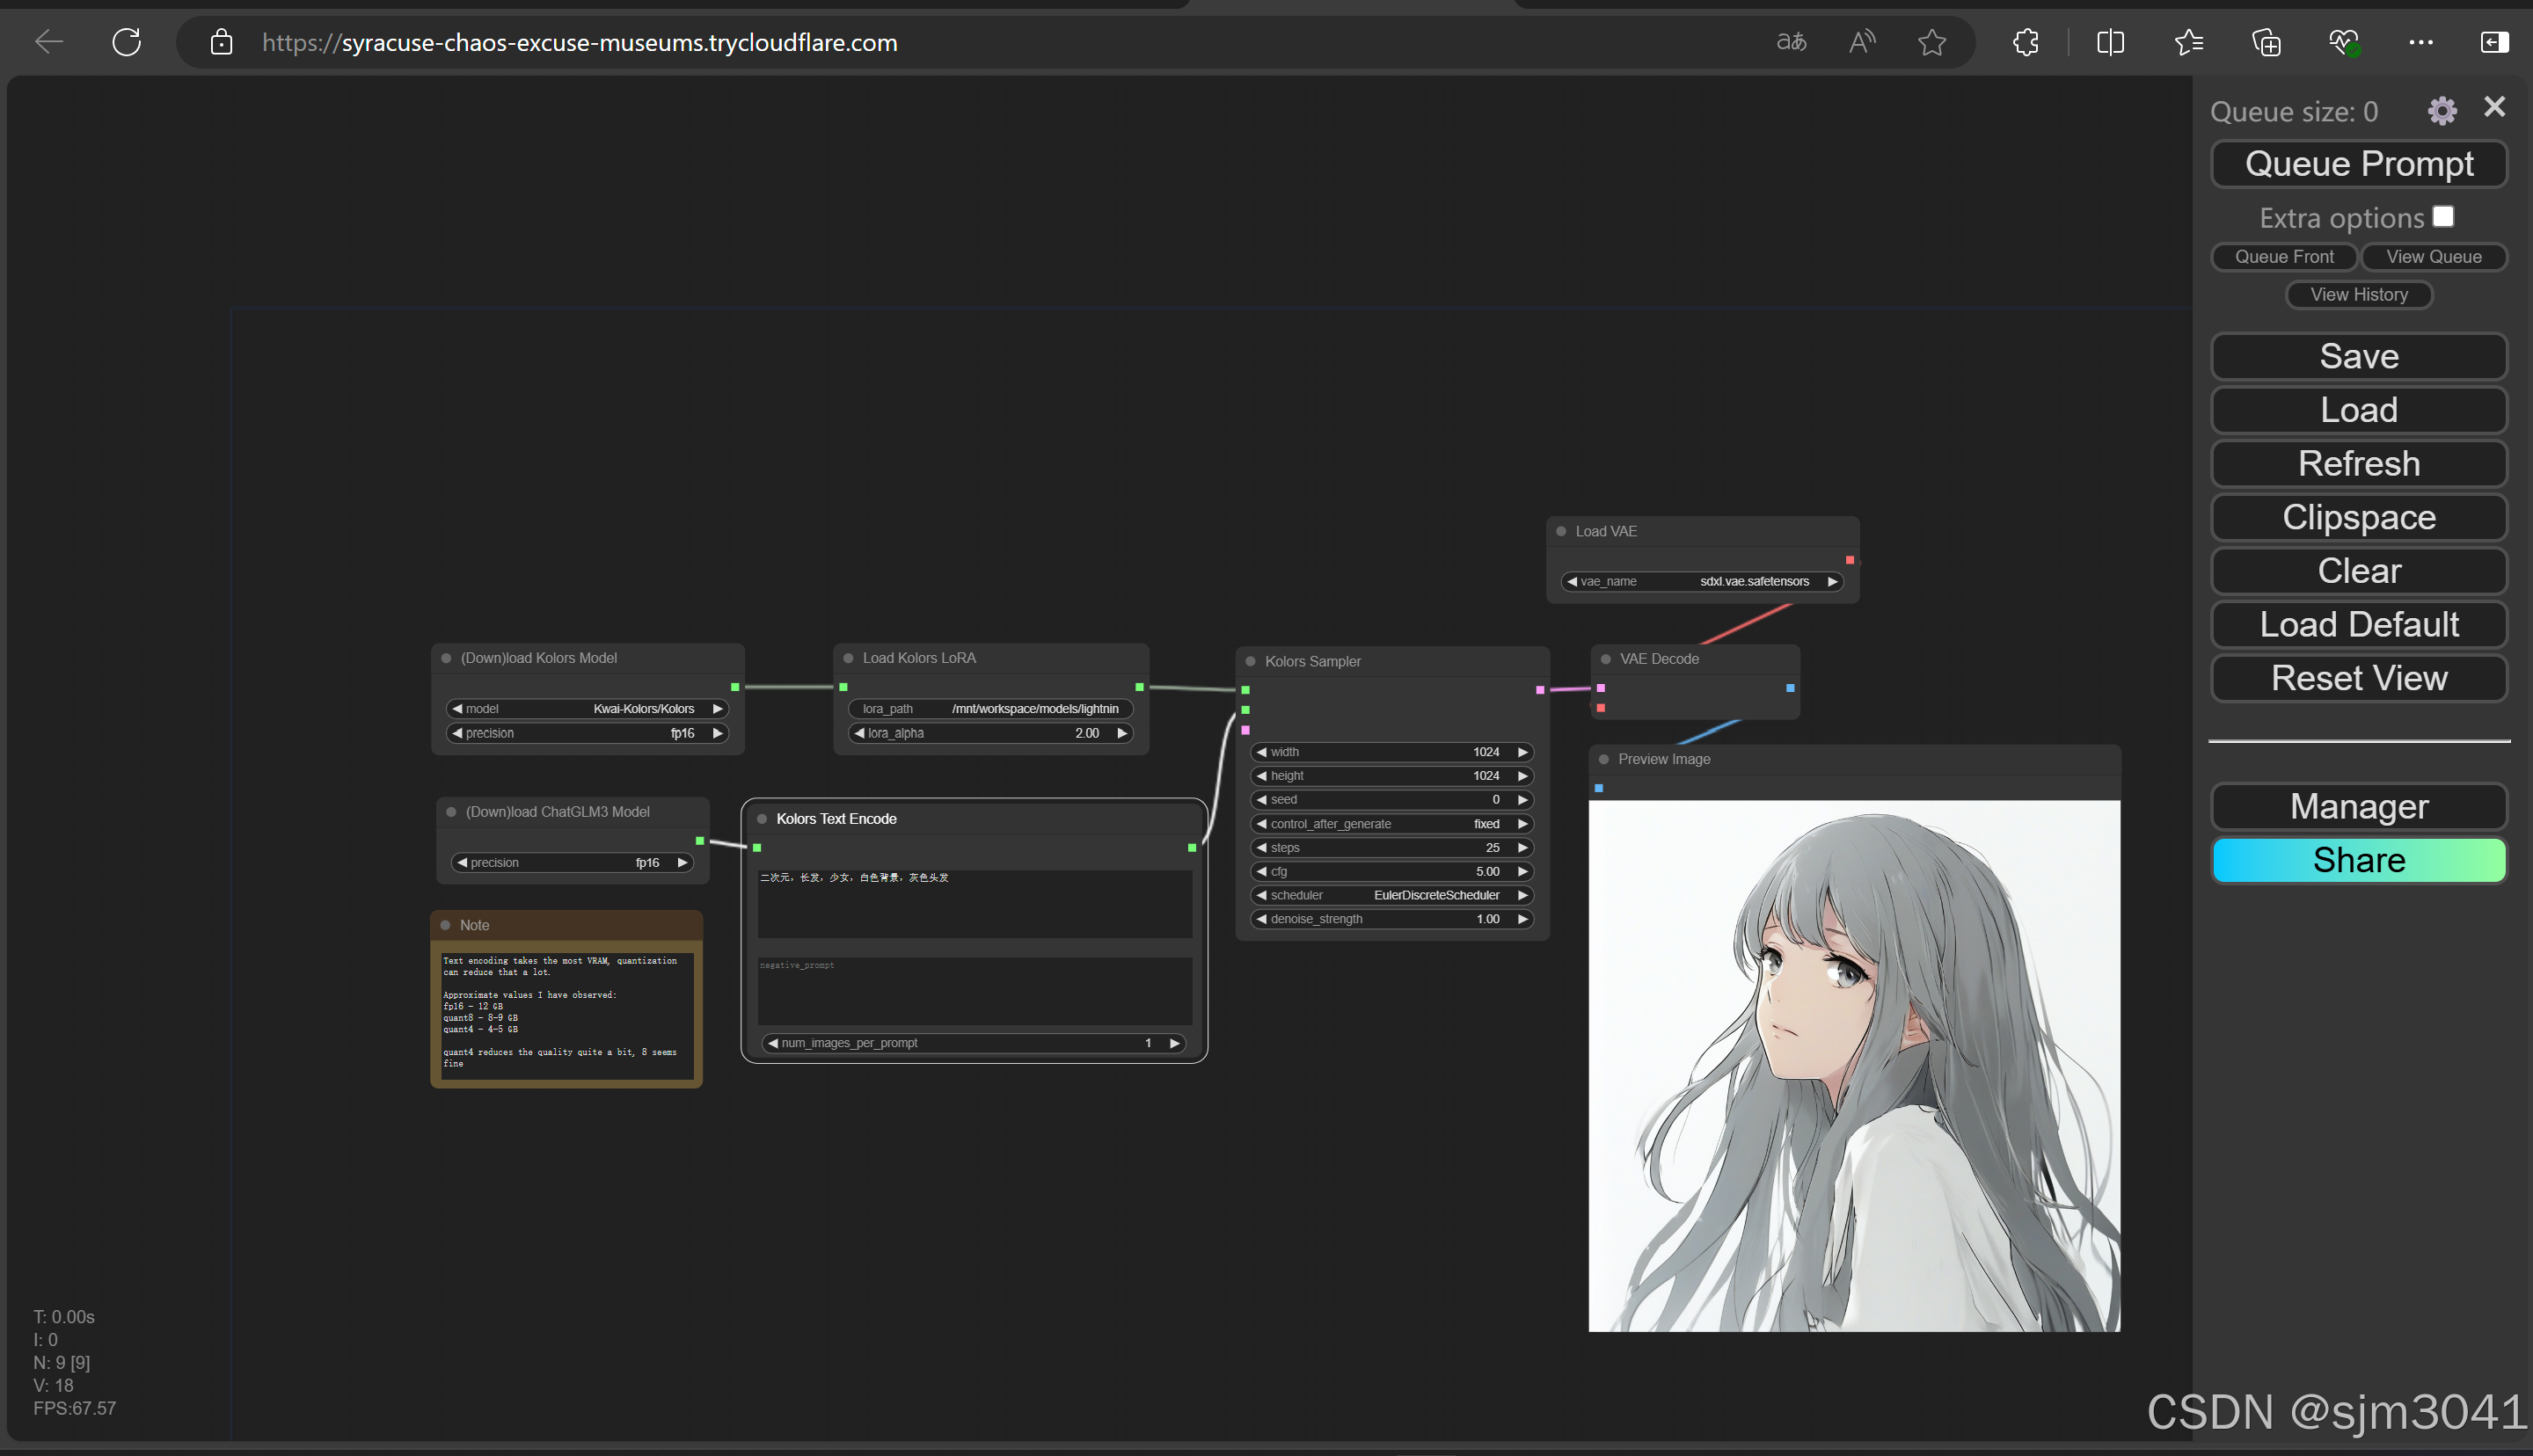
Task: Collapse the (Down)load Kolors Model node dot
Action: tap(446, 658)
